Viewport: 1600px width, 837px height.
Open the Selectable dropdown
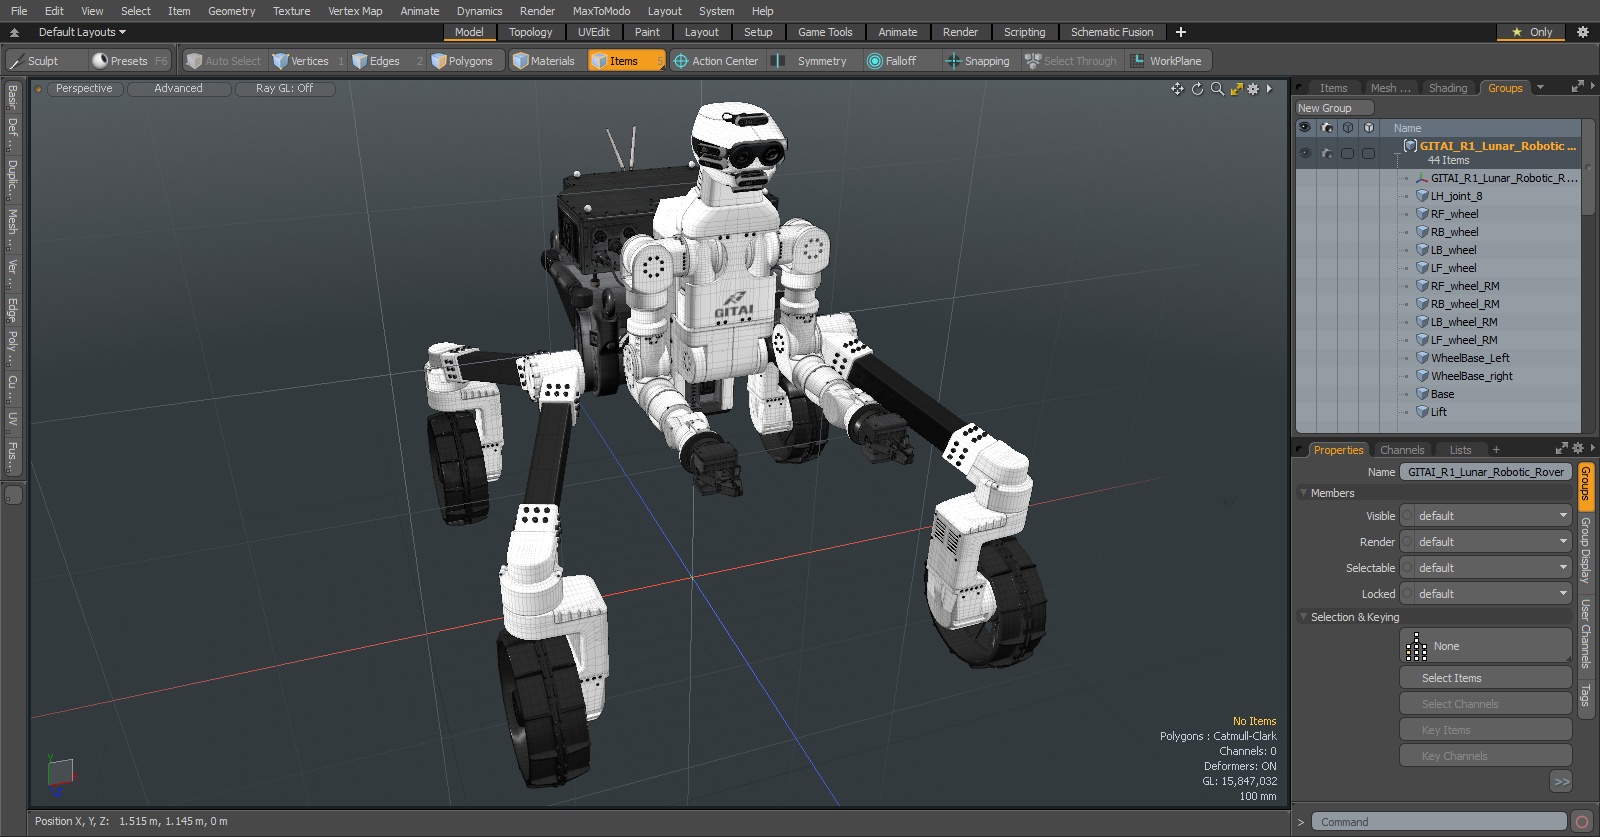(x=1486, y=568)
